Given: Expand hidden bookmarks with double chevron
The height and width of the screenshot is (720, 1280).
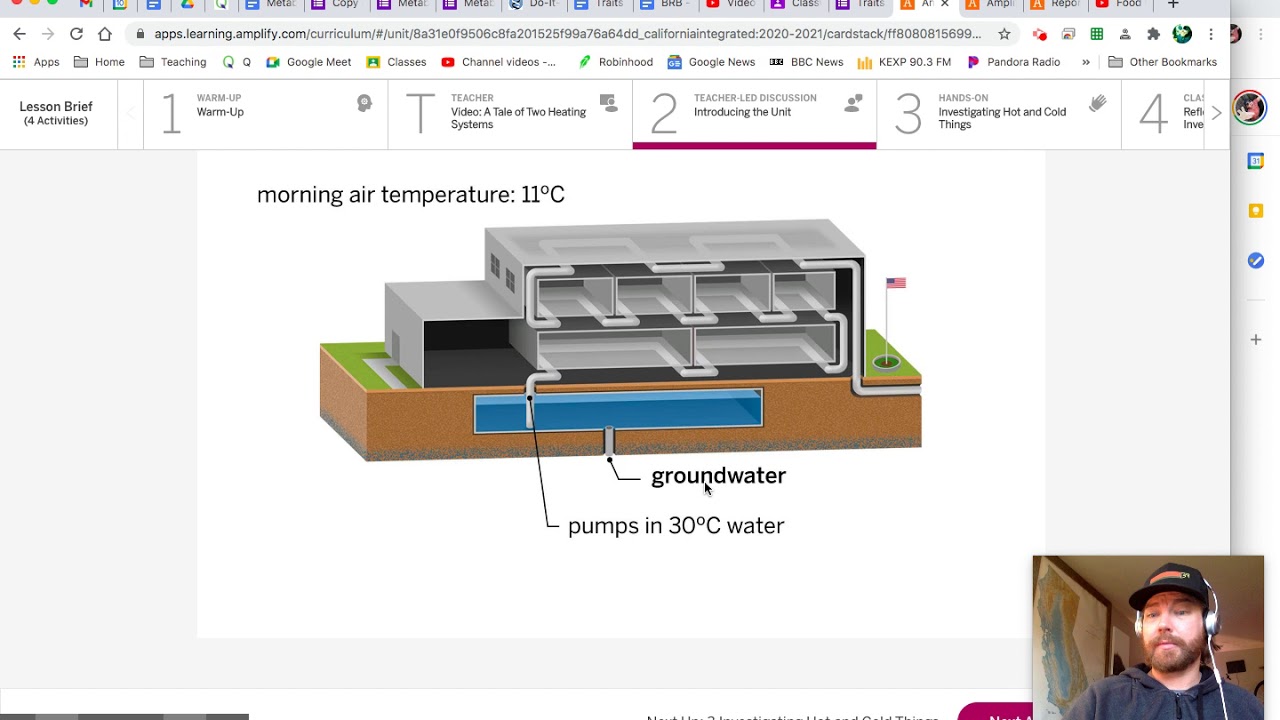Looking at the screenshot, I should coord(1085,62).
